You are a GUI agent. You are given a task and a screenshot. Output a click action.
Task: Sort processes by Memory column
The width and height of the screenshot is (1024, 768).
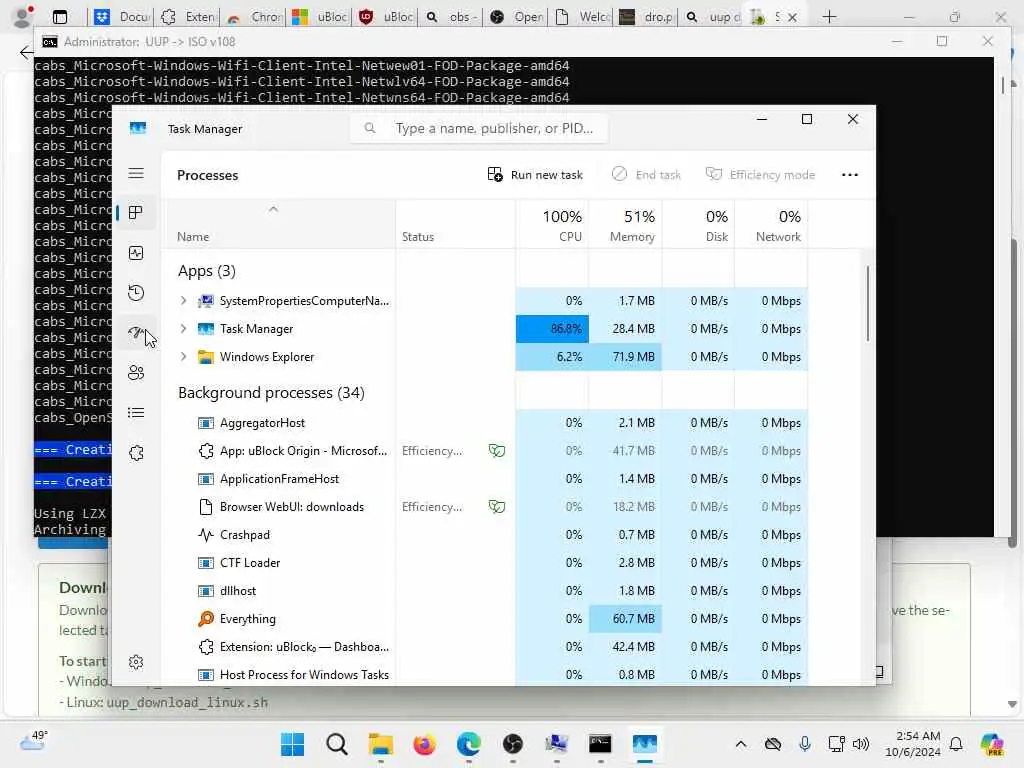tap(626, 225)
